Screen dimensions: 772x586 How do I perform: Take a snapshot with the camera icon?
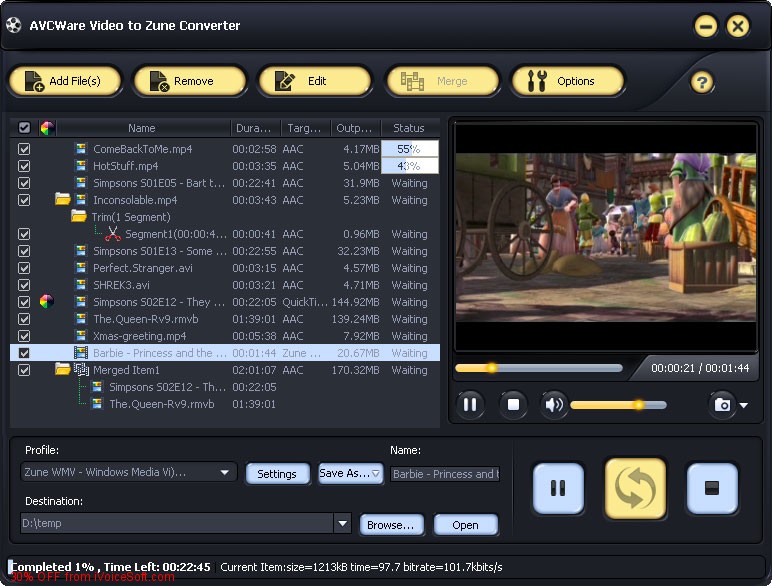(722, 405)
